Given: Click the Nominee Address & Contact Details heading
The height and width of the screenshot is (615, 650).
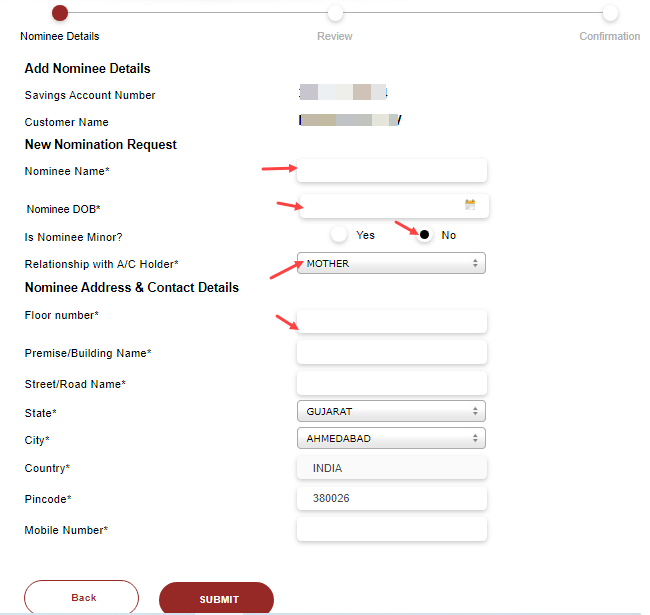Looking at the screenshot, I should pyautogui.click(x=132, y=287).
